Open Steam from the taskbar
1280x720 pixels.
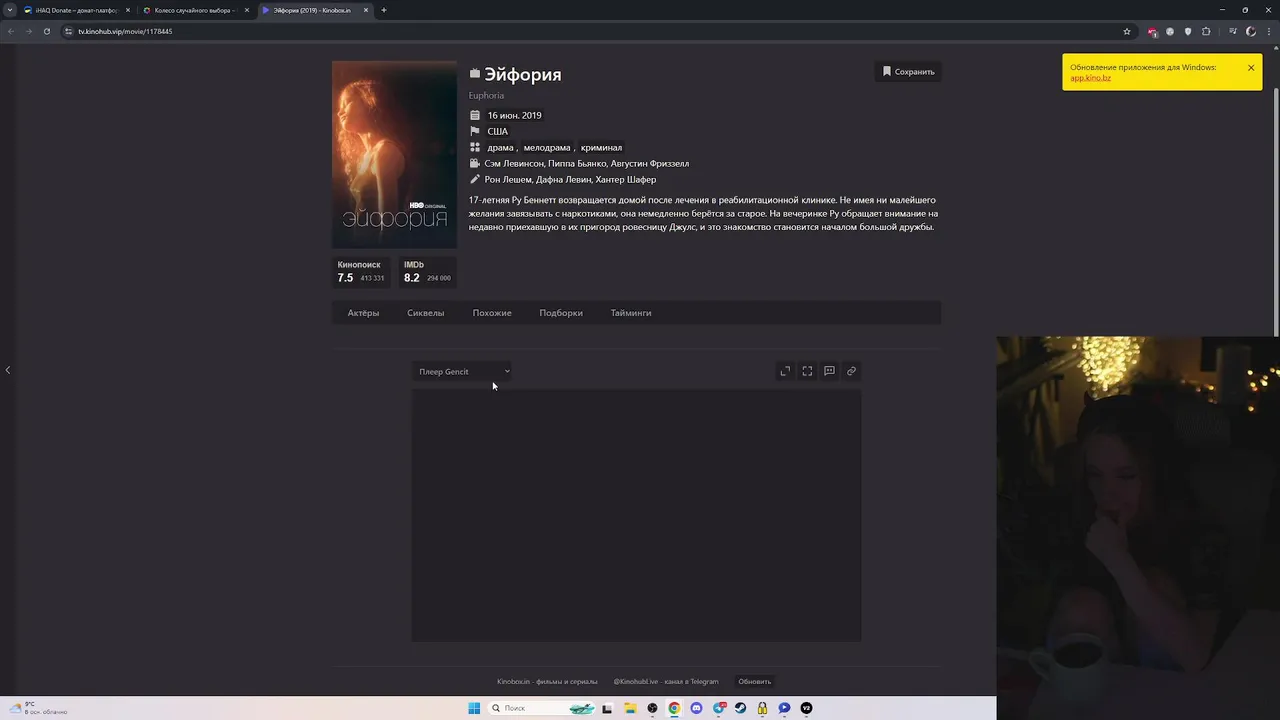740,708
